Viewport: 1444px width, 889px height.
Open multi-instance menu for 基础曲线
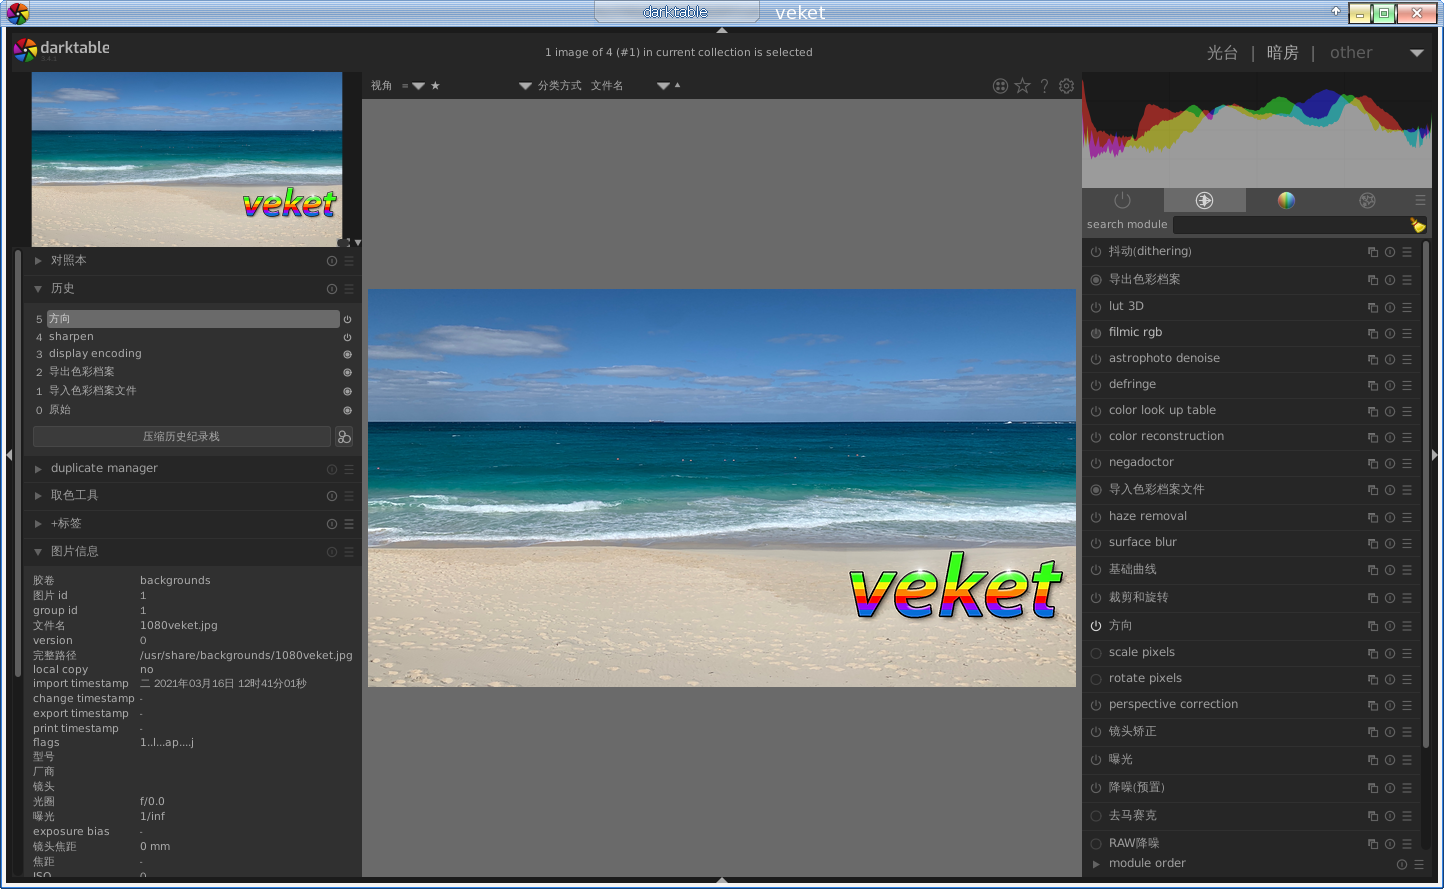[x=1373, y=570]
